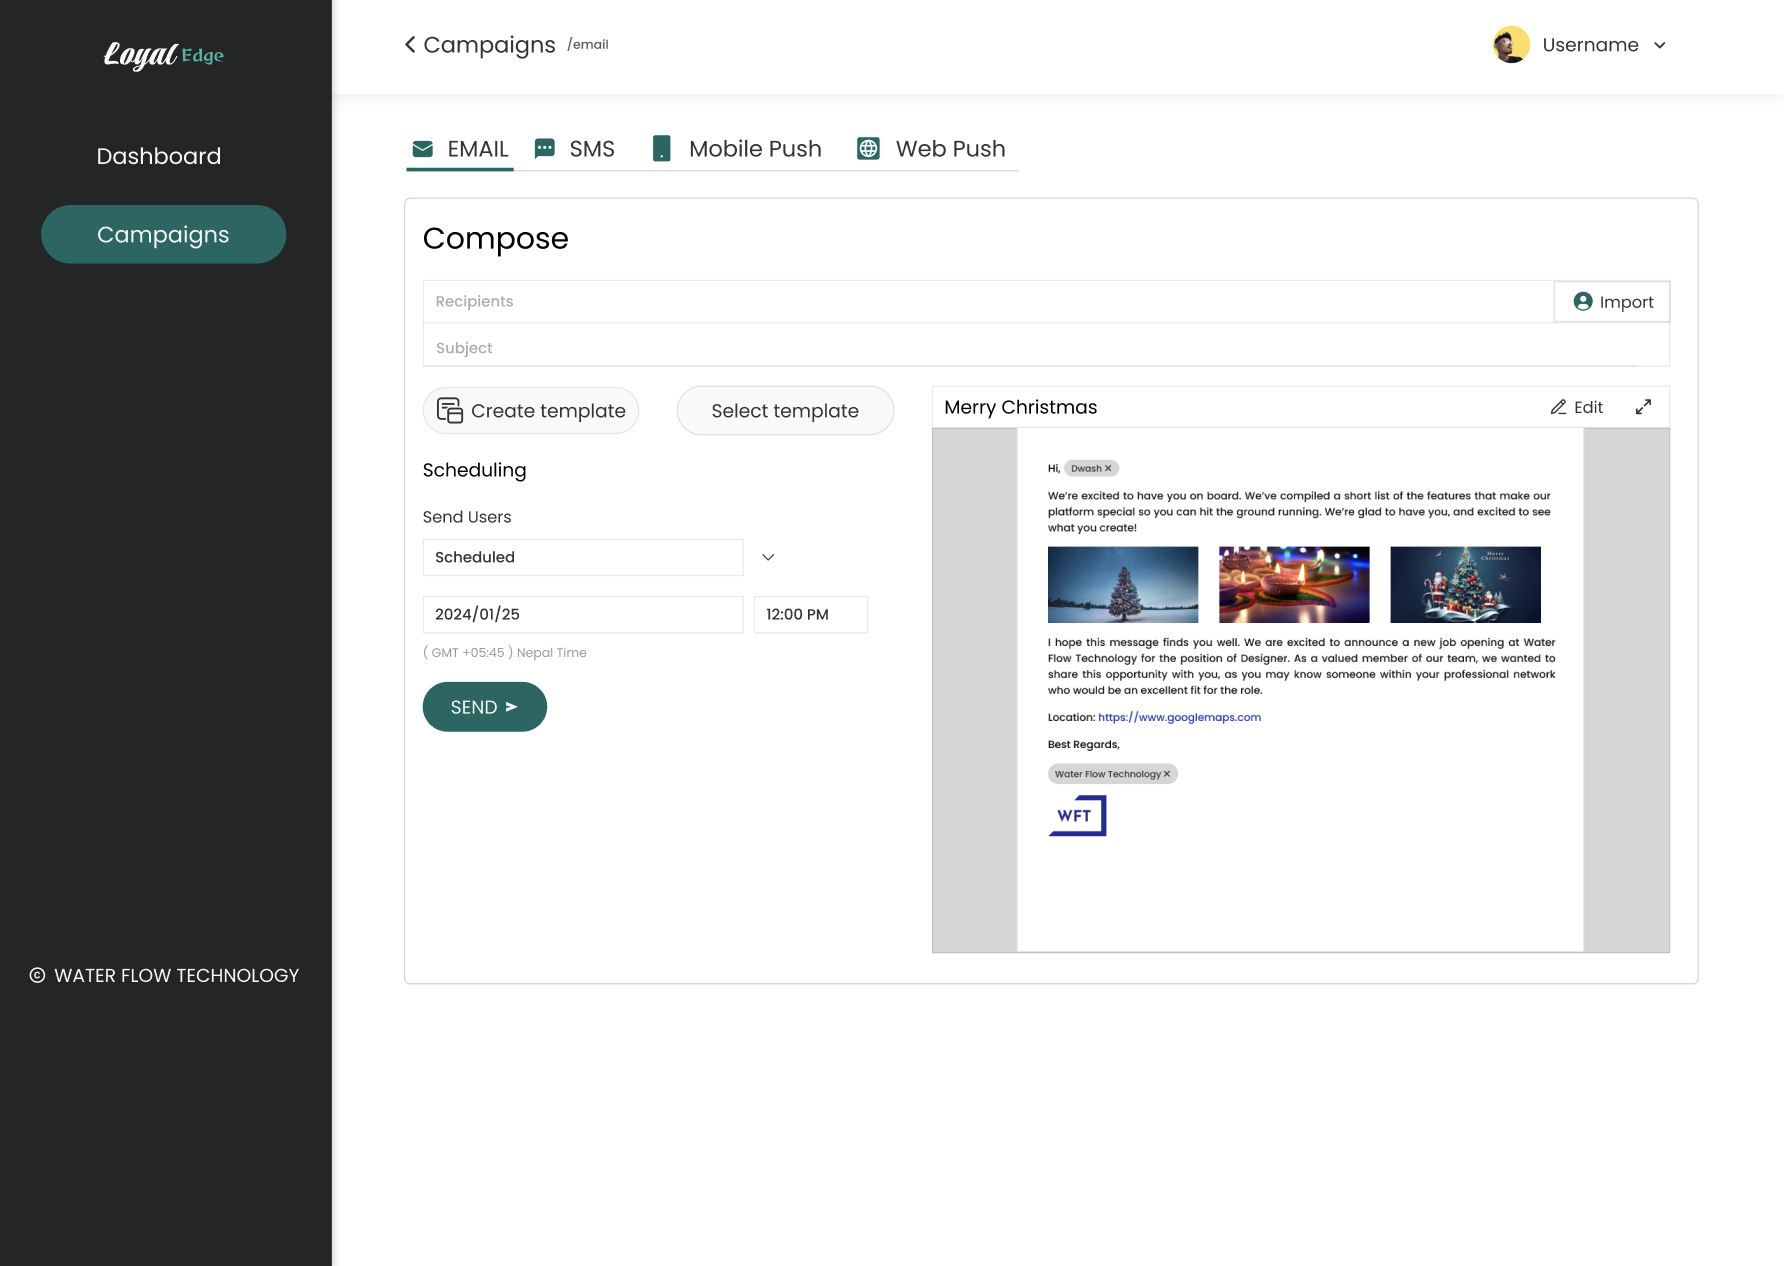Click the Recipients input field

988,301
